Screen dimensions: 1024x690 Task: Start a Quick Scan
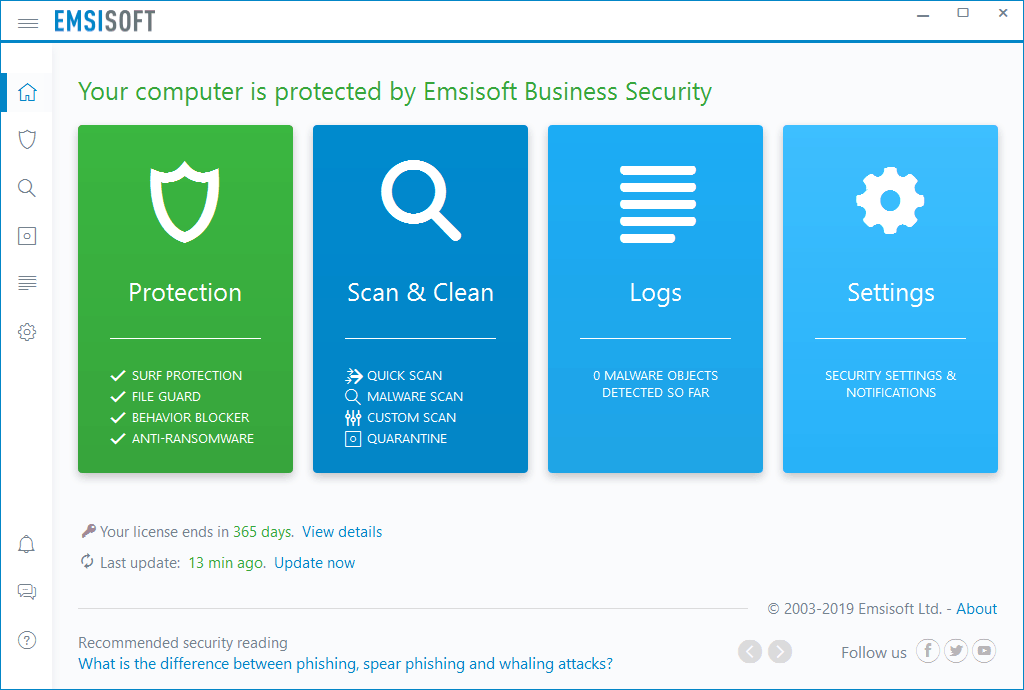(x=404, y=376)
